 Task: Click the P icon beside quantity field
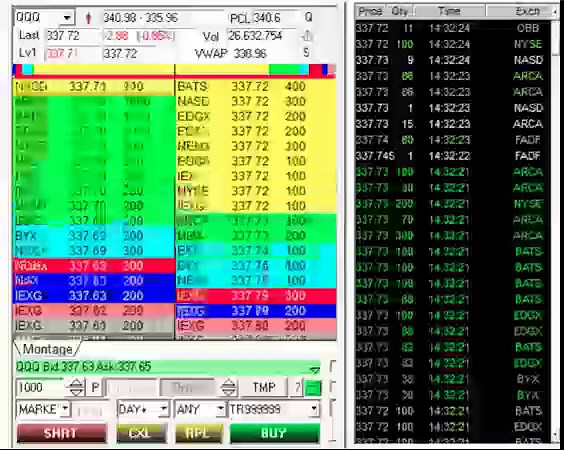click(x=95, y=387)
